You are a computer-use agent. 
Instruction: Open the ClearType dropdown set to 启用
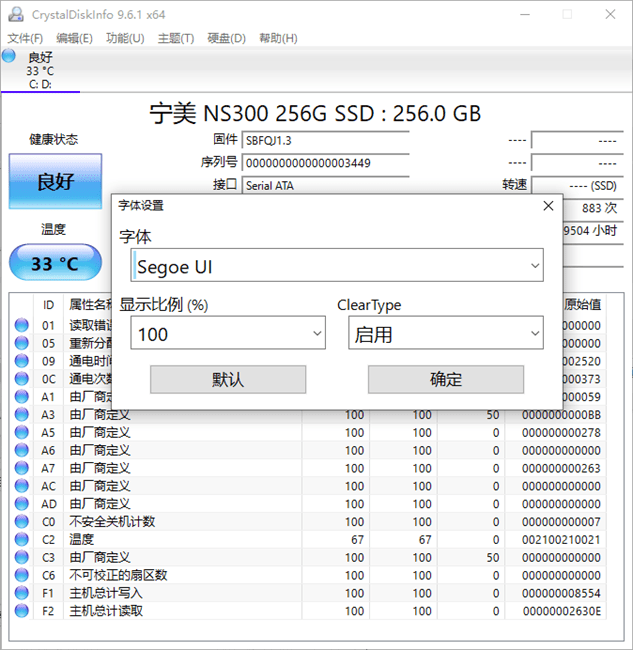point(445,334)
